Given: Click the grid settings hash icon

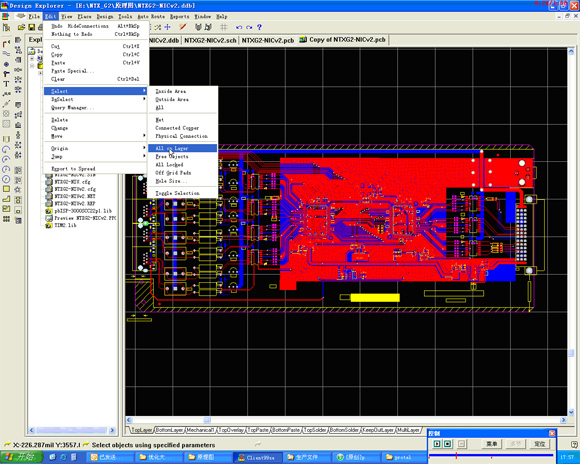Looking at the screenshot, I should click(x=223, y=27).
